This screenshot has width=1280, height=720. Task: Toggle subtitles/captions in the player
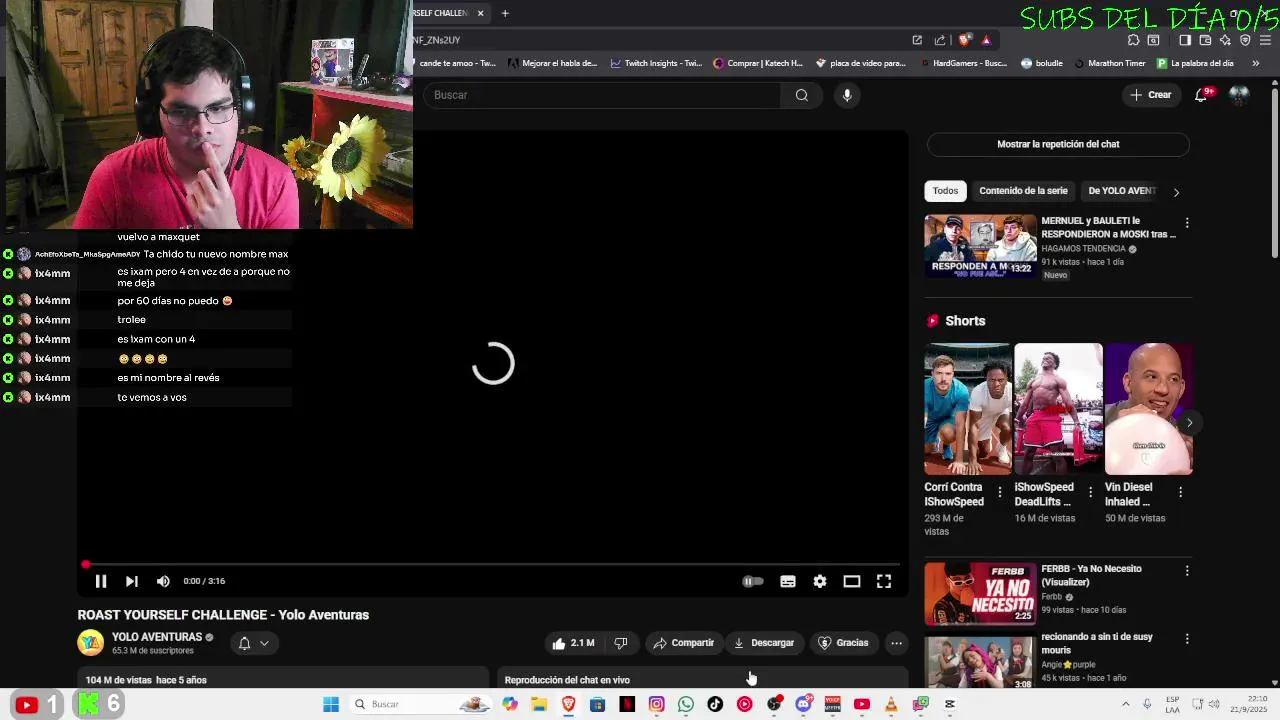[x=788, y=581]
